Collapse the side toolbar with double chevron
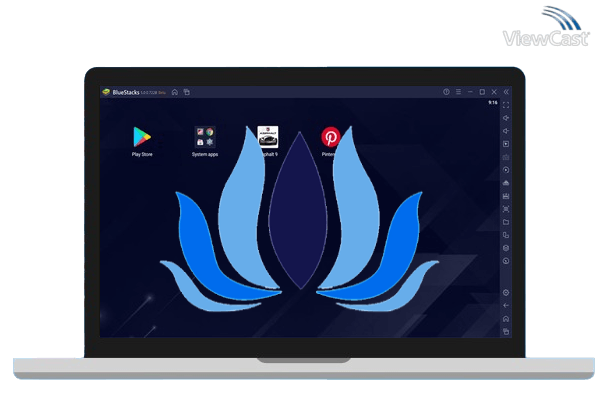 pos(506,92)
